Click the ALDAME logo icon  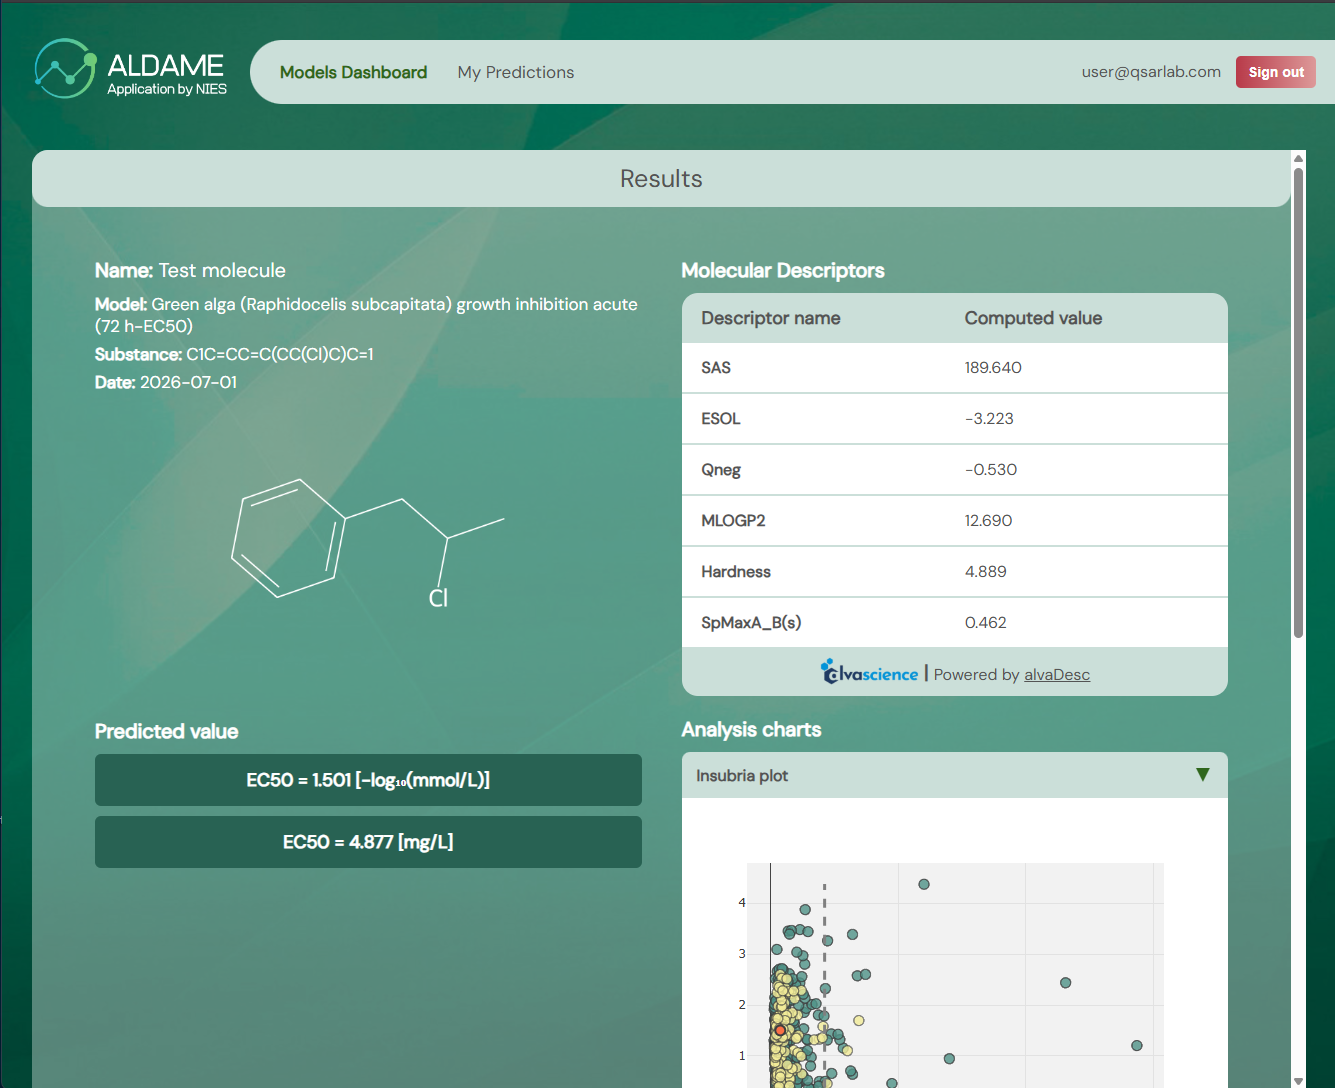pos(65,69)
